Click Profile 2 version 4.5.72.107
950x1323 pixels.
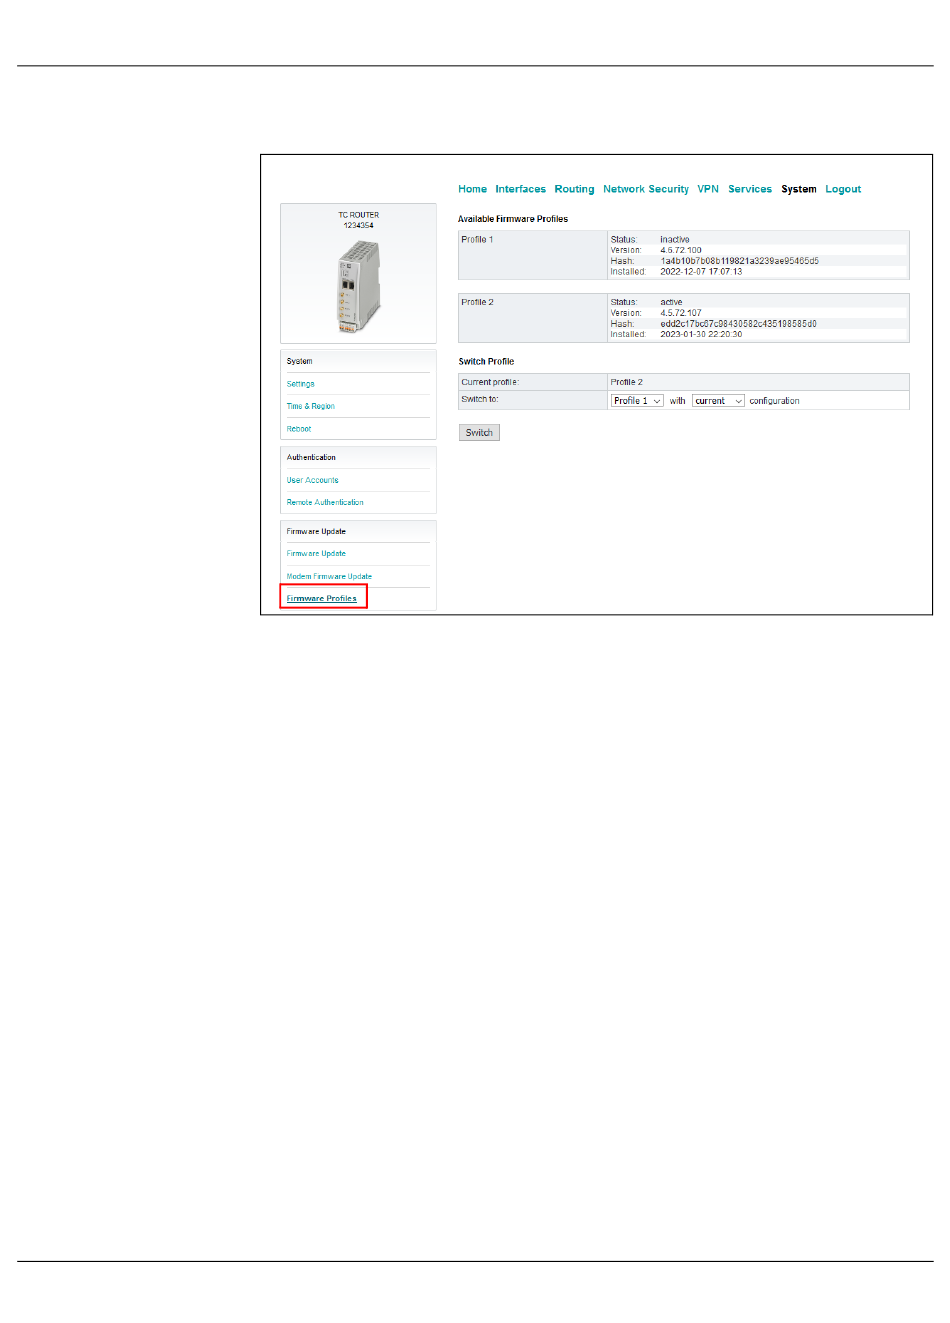680,313
